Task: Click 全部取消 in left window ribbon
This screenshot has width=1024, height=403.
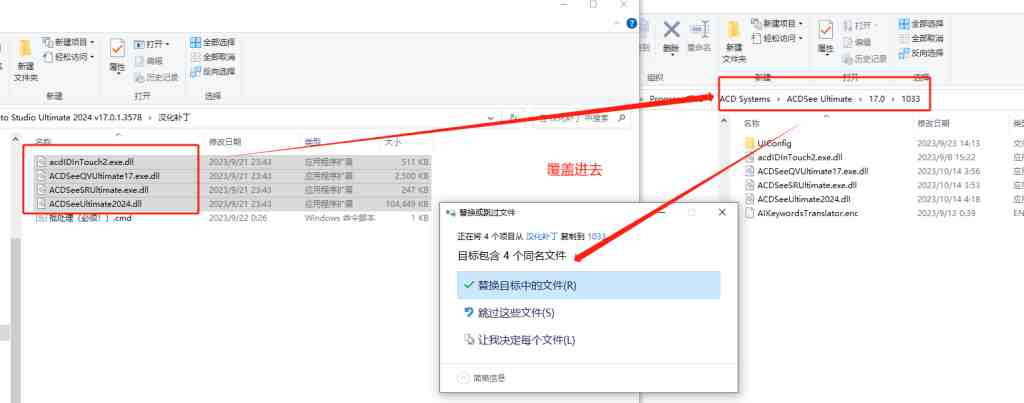Action: coord(213,57)
